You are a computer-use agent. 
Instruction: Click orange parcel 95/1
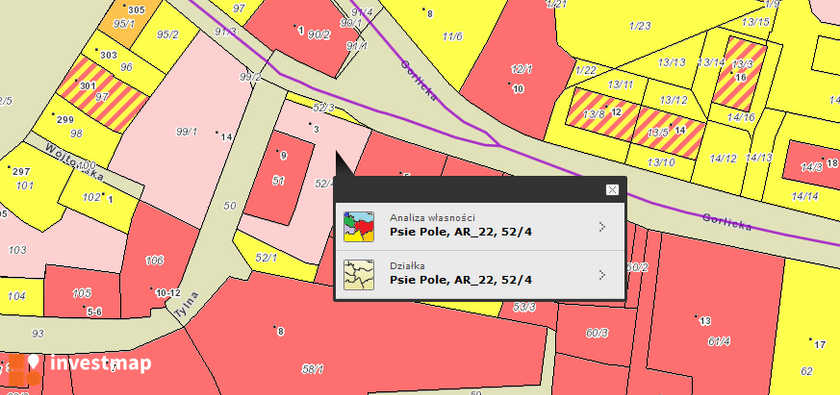tap(128, 20)
